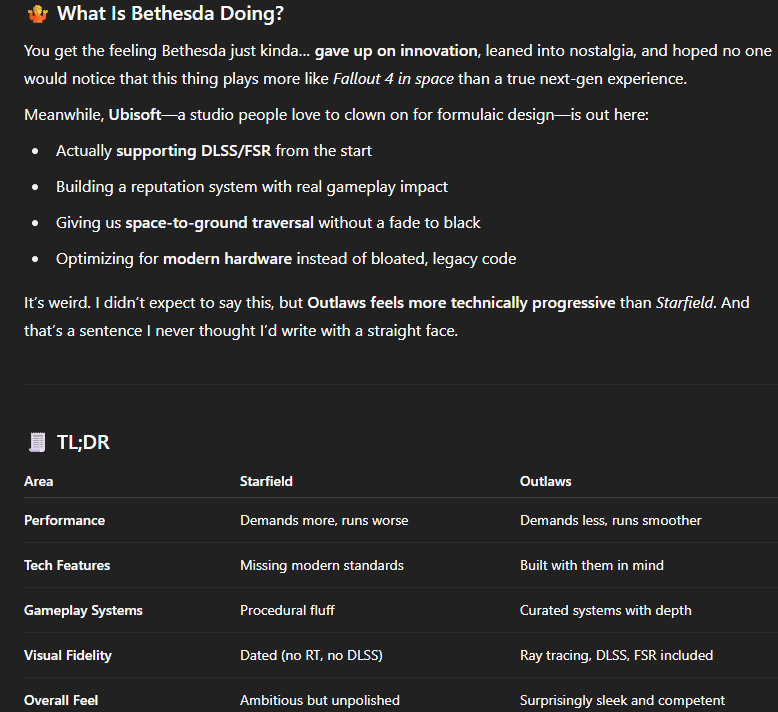
Task: Click the line "that's a sentence I never thought"
Action: [x=241, y=331]
